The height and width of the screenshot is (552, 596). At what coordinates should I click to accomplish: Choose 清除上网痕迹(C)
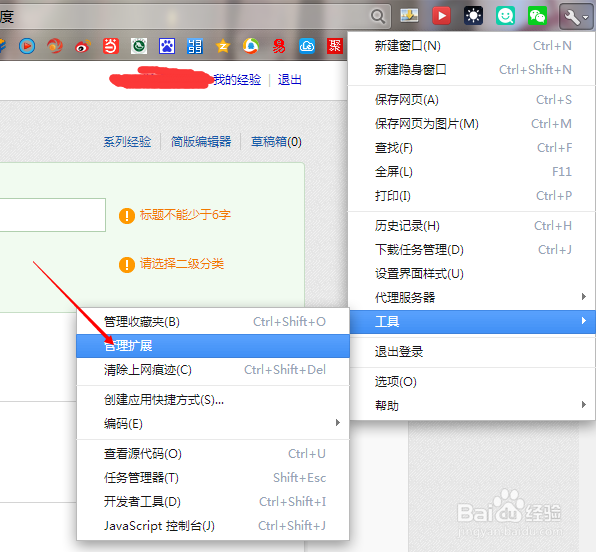[213, 370]
